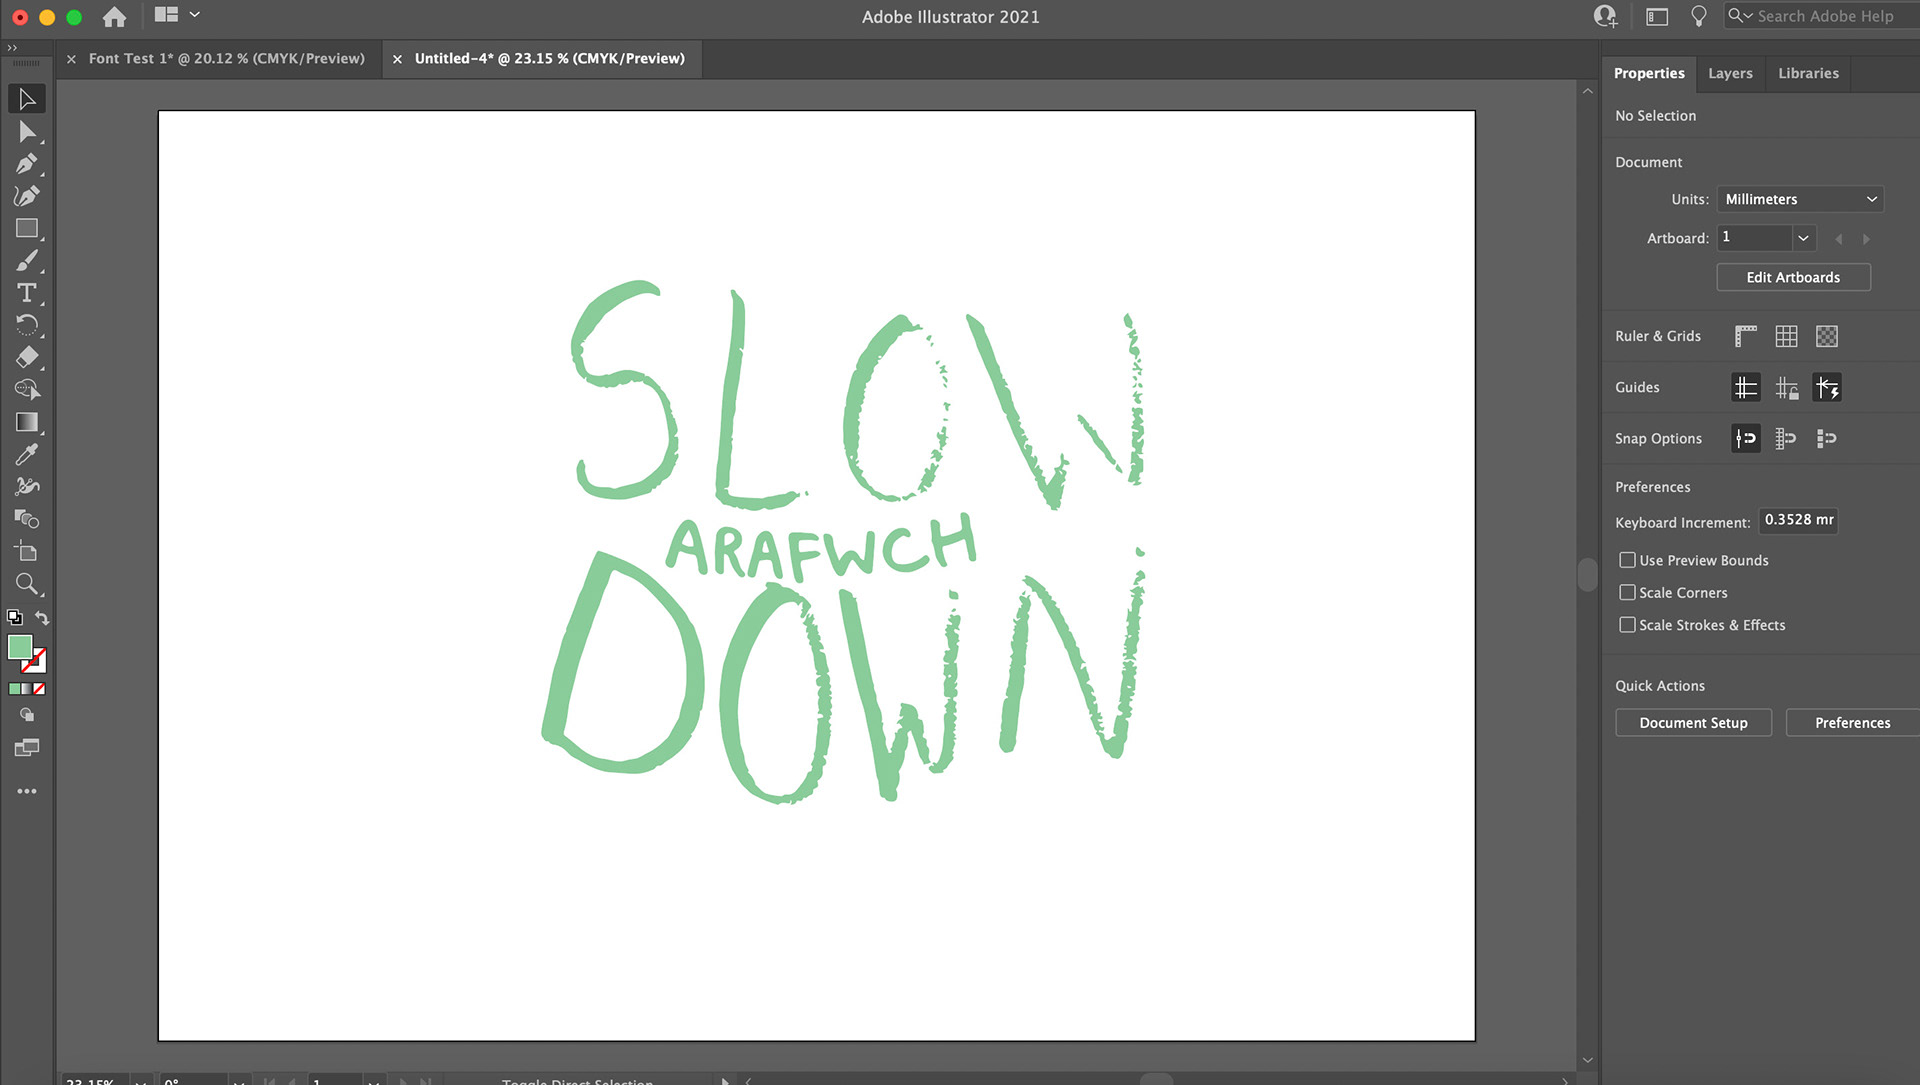Select the Paintbrush tool

(x=27, y=261)
